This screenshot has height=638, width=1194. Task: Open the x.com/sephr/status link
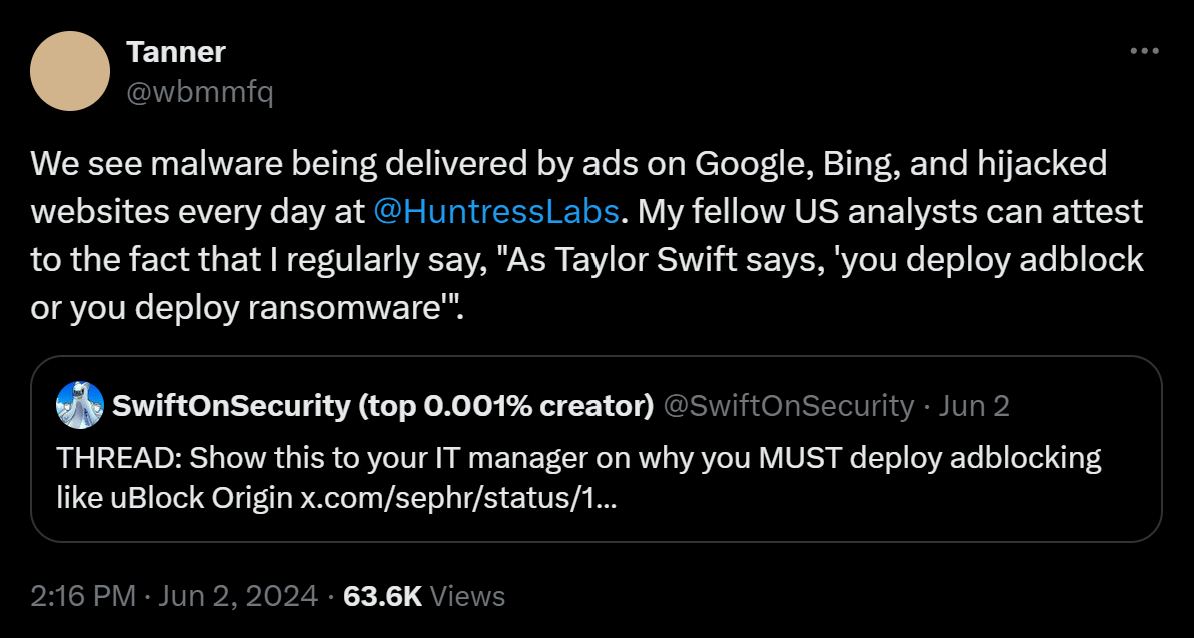(458, 498)
